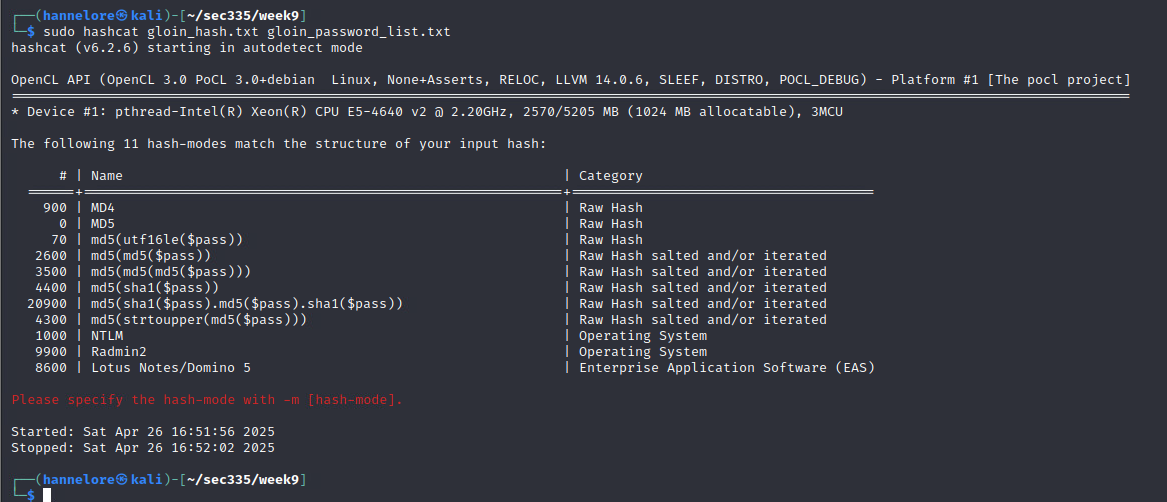1167x502 pixels.
Task: Click the md5(strtoupper(md5($pass))) entry
Action: (x=199, y=320)
